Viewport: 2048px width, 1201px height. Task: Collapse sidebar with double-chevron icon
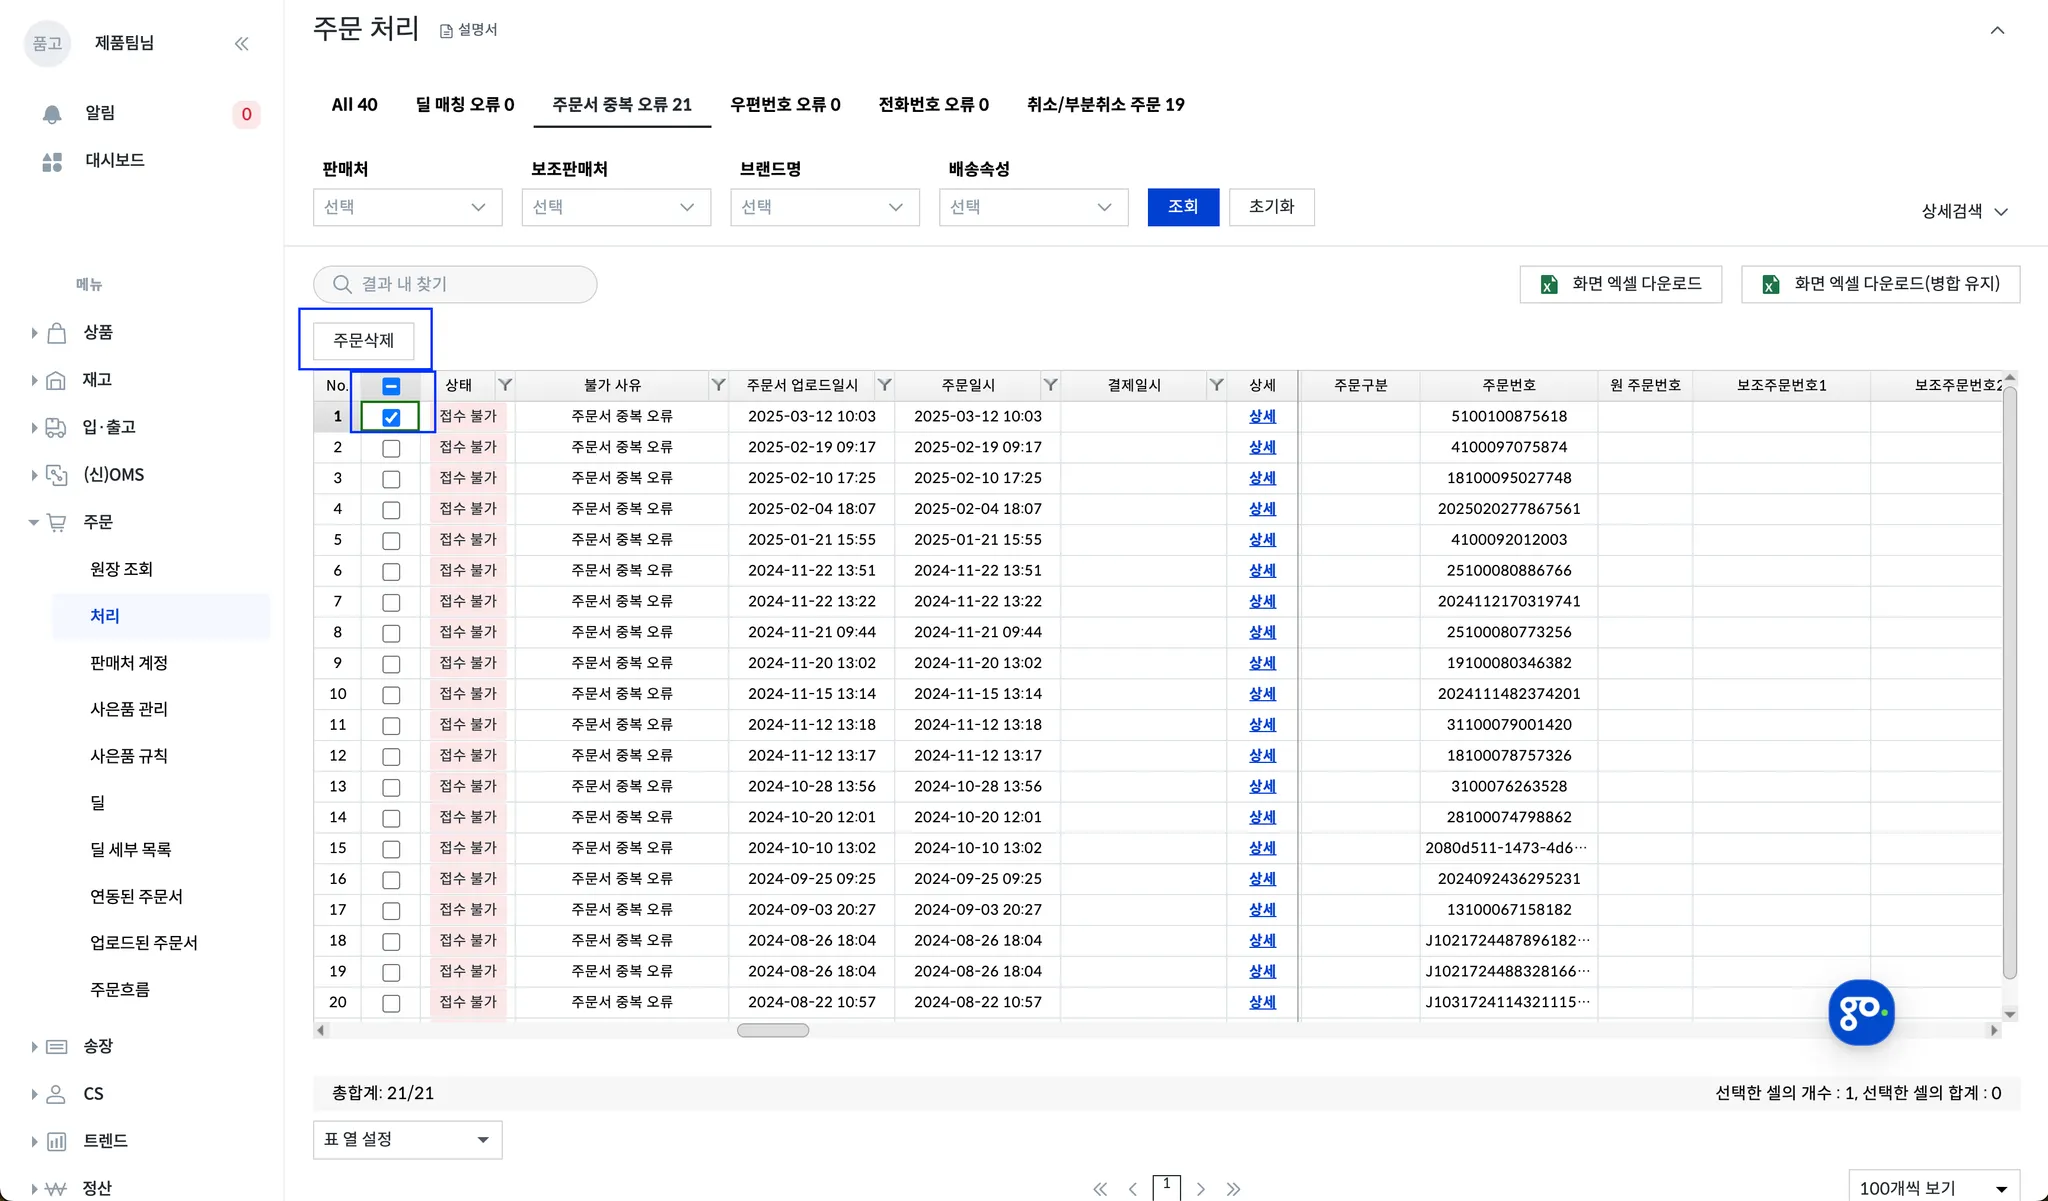tap(241, 43)
